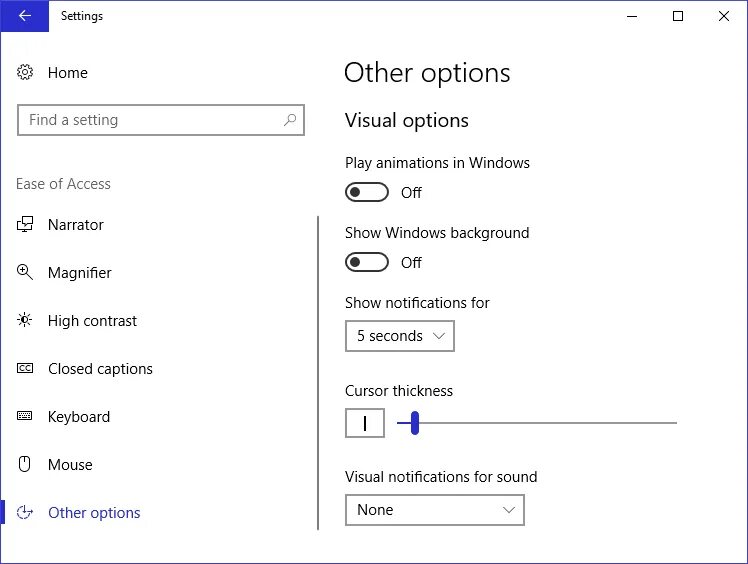Image resolution: width=748 pixels, height=564 pixels.
Task: Click the Magnifier icon in sidebar
Action: point(26,273)
